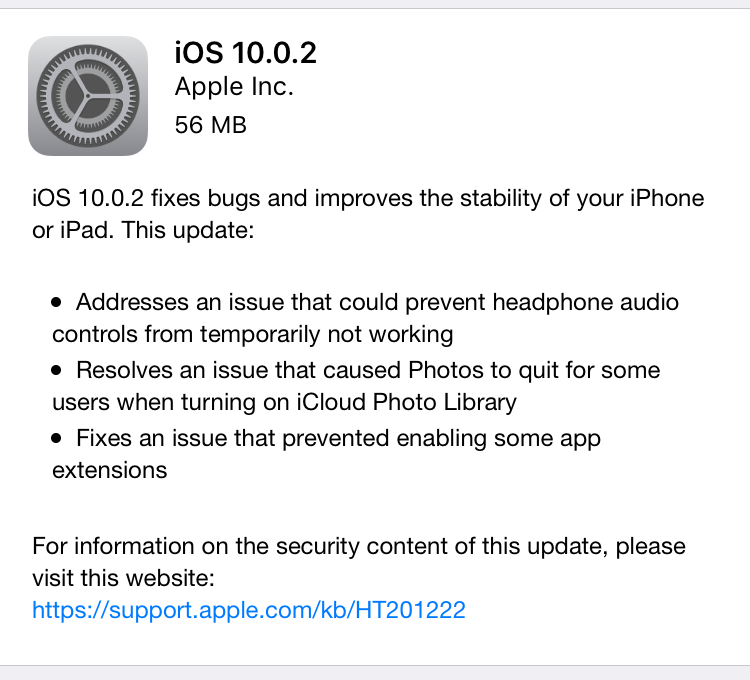Click the word 'iPad' in the intro paragraph
The width and height of the screenshot is (750, 680).
click(87, 230)
